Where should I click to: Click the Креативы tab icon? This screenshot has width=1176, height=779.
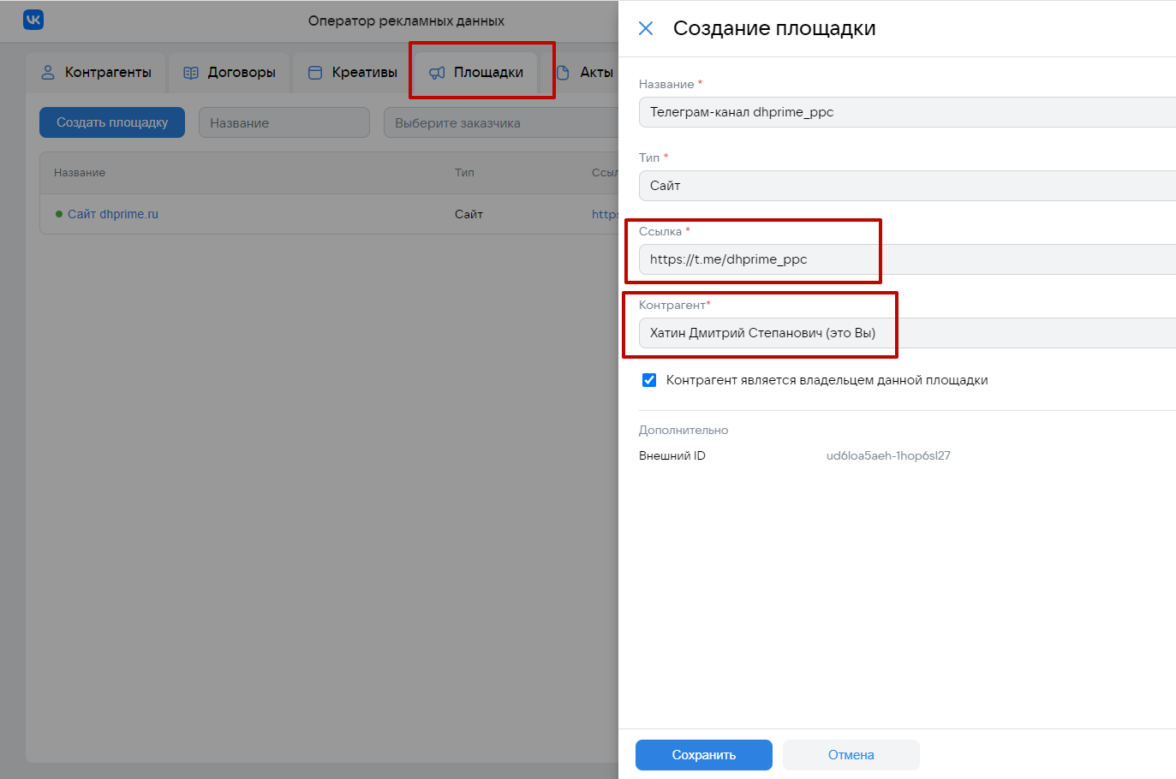315,73
